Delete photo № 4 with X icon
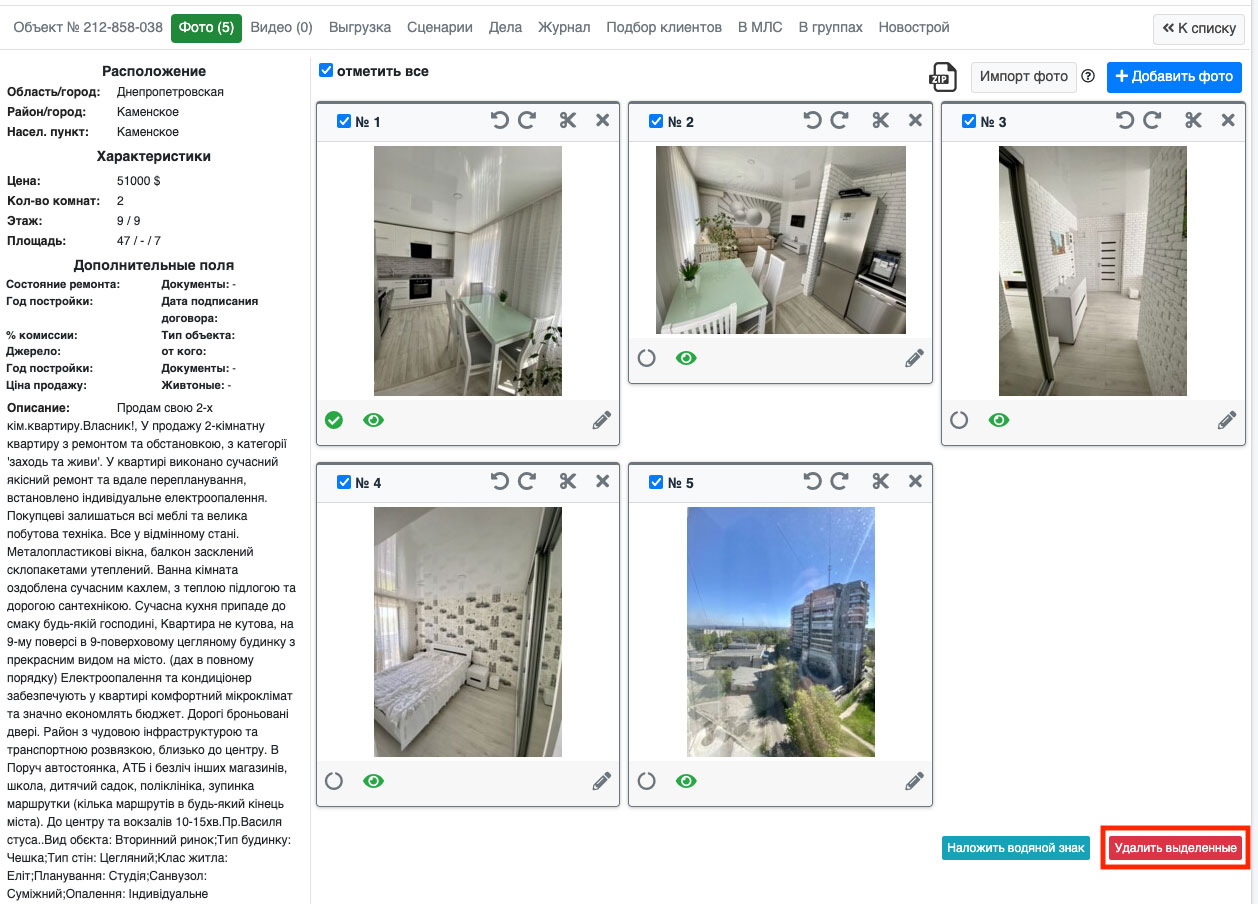This screenshot has height=904, width=1258. click(602, 482)
